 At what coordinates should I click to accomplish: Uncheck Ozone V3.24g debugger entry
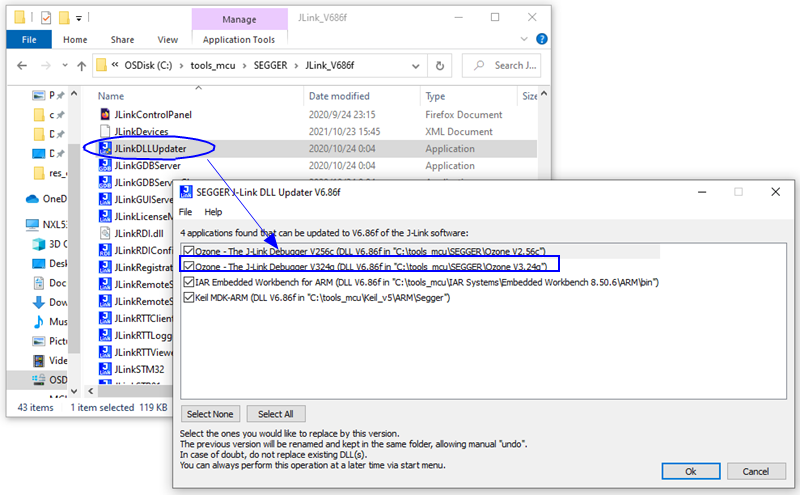click(x=189, y=266)
